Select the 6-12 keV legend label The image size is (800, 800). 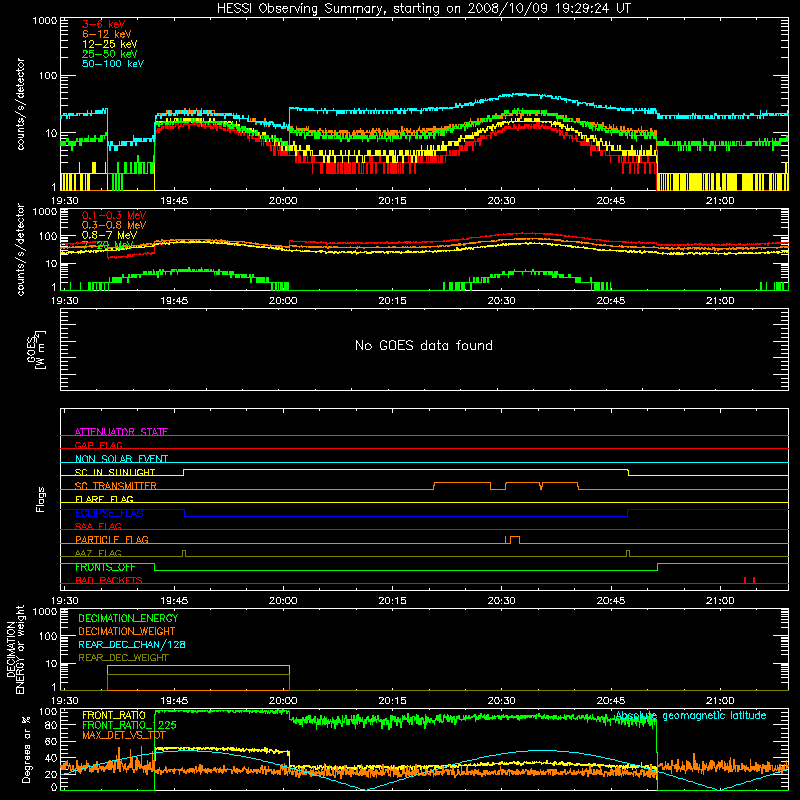point(107,34)
